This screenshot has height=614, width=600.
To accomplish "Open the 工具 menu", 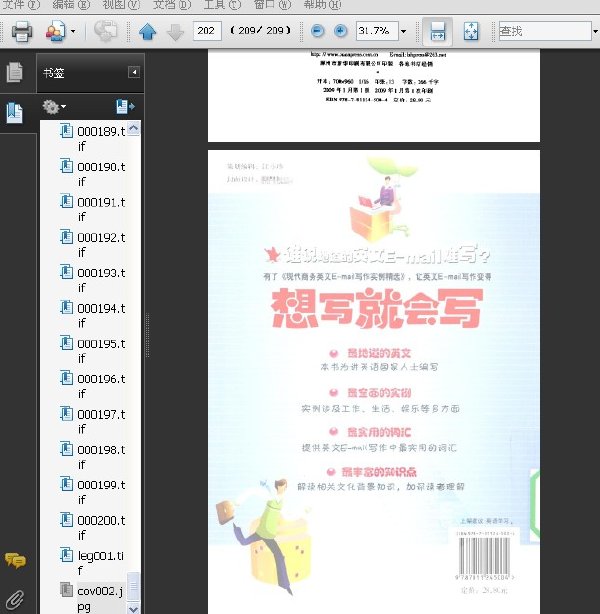I will pyautogui.click(x=222, y=5).
